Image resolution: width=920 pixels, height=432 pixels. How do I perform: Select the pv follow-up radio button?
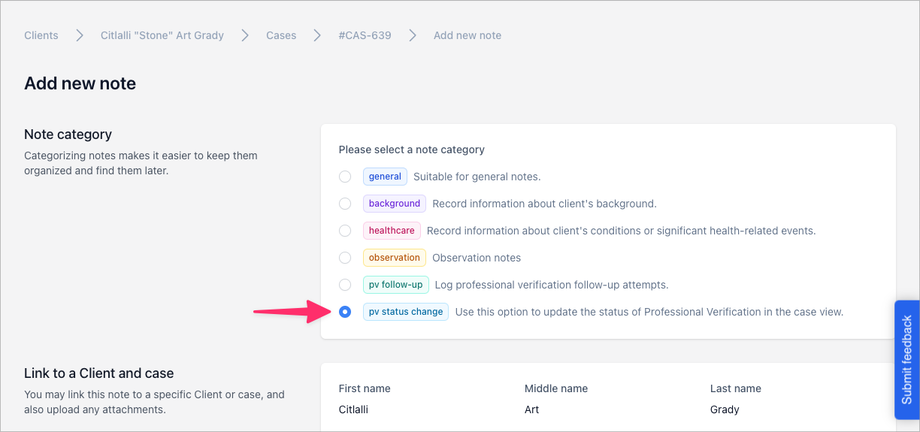345,285
